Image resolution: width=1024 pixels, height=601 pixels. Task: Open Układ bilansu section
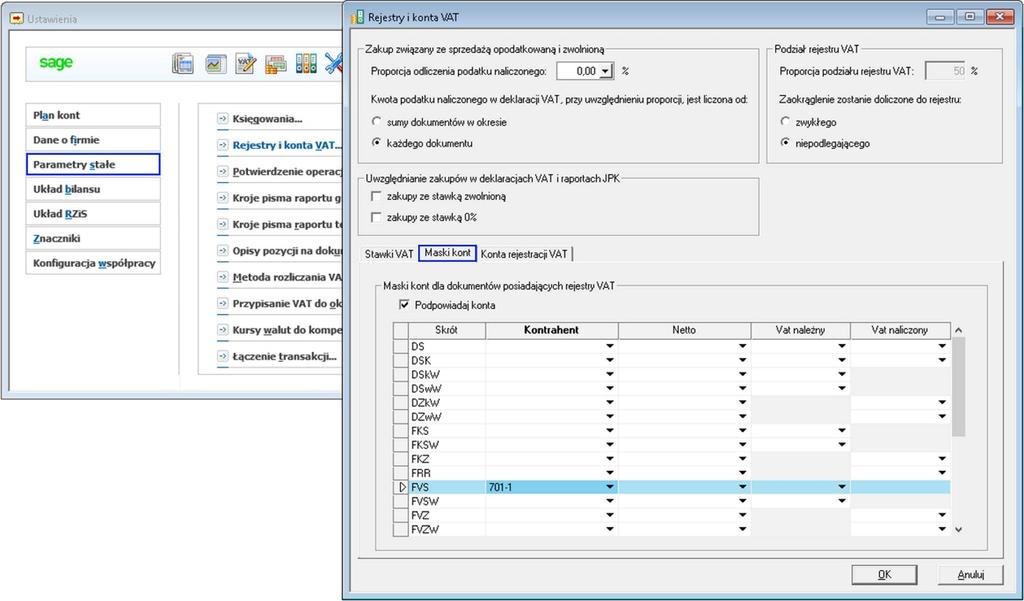coord(93,189)
